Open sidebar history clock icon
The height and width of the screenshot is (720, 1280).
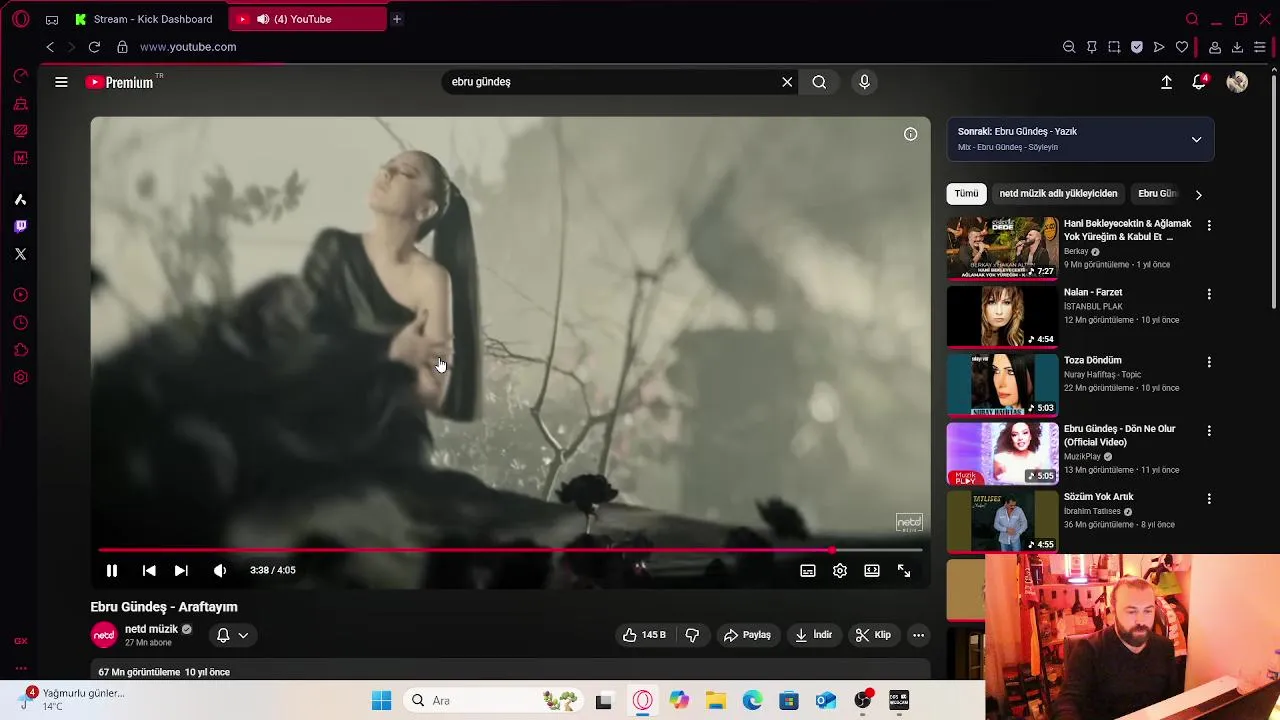click(x=20, y=323)
